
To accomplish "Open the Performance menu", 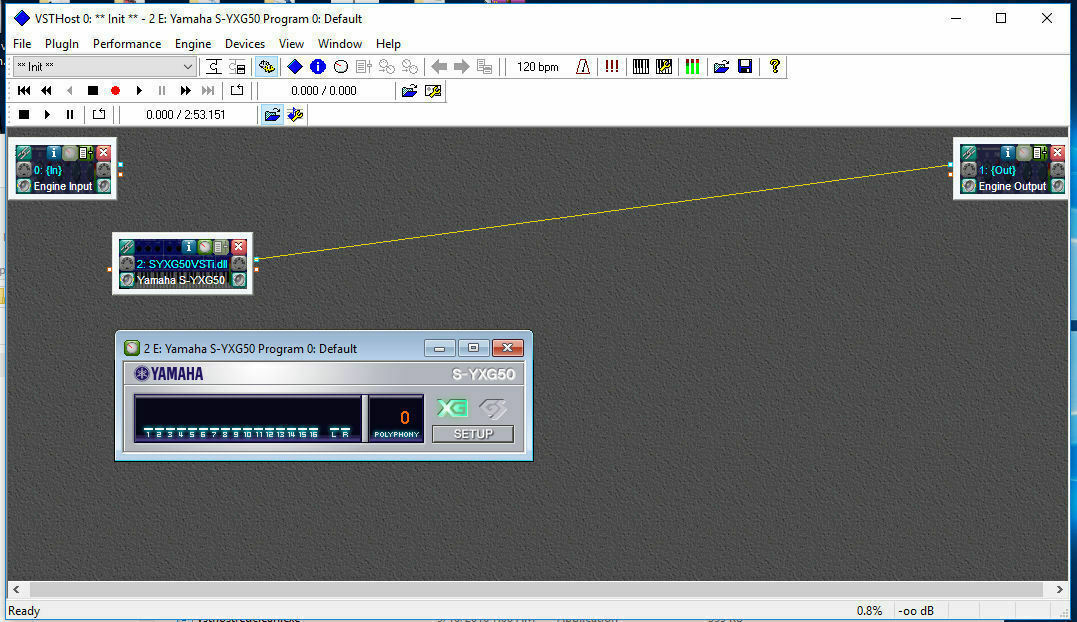I will (x=127, y=44).
